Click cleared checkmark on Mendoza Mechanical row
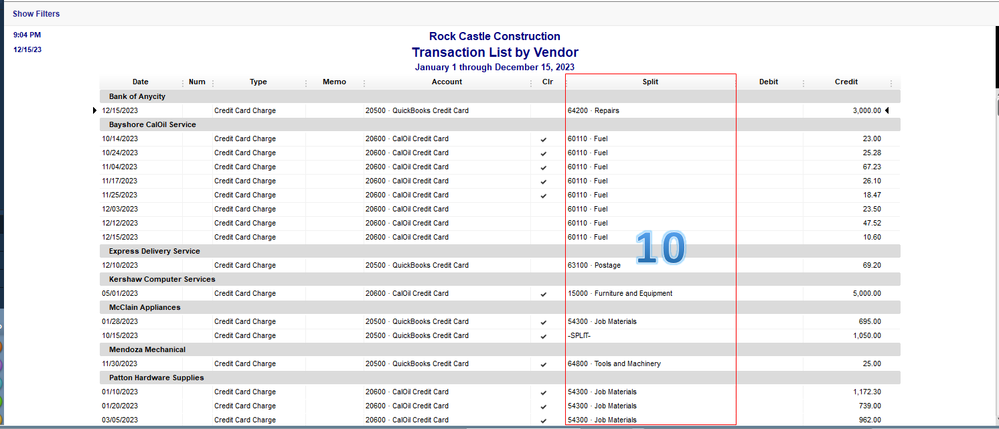 coord(544,364)
